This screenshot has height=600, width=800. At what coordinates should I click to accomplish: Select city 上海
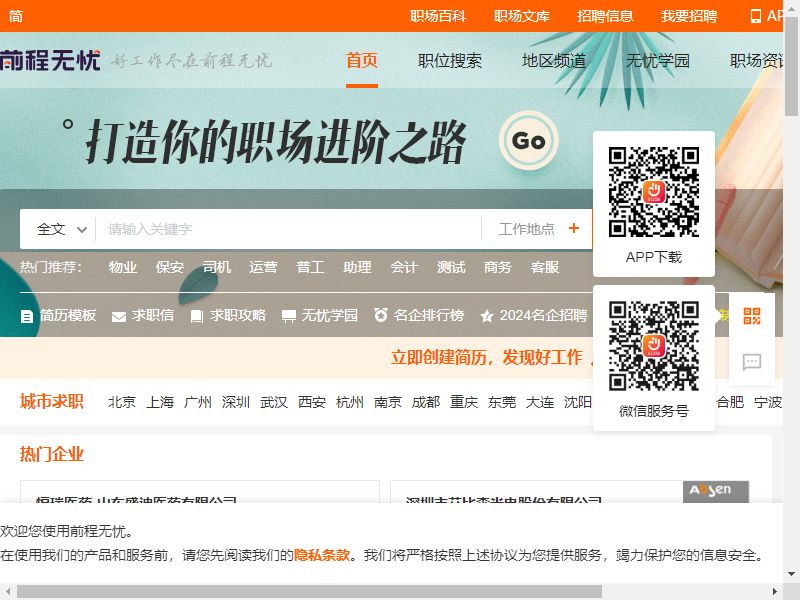point(160,402)
